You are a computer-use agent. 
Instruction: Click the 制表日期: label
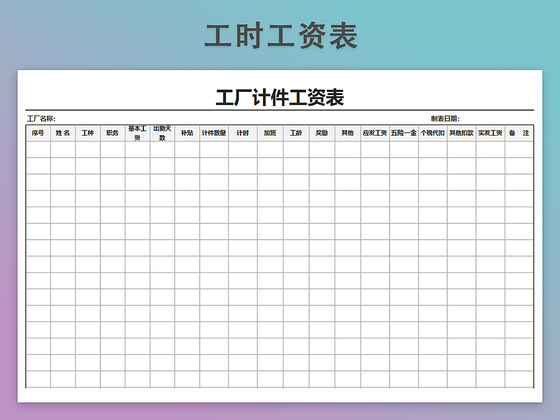445,119
